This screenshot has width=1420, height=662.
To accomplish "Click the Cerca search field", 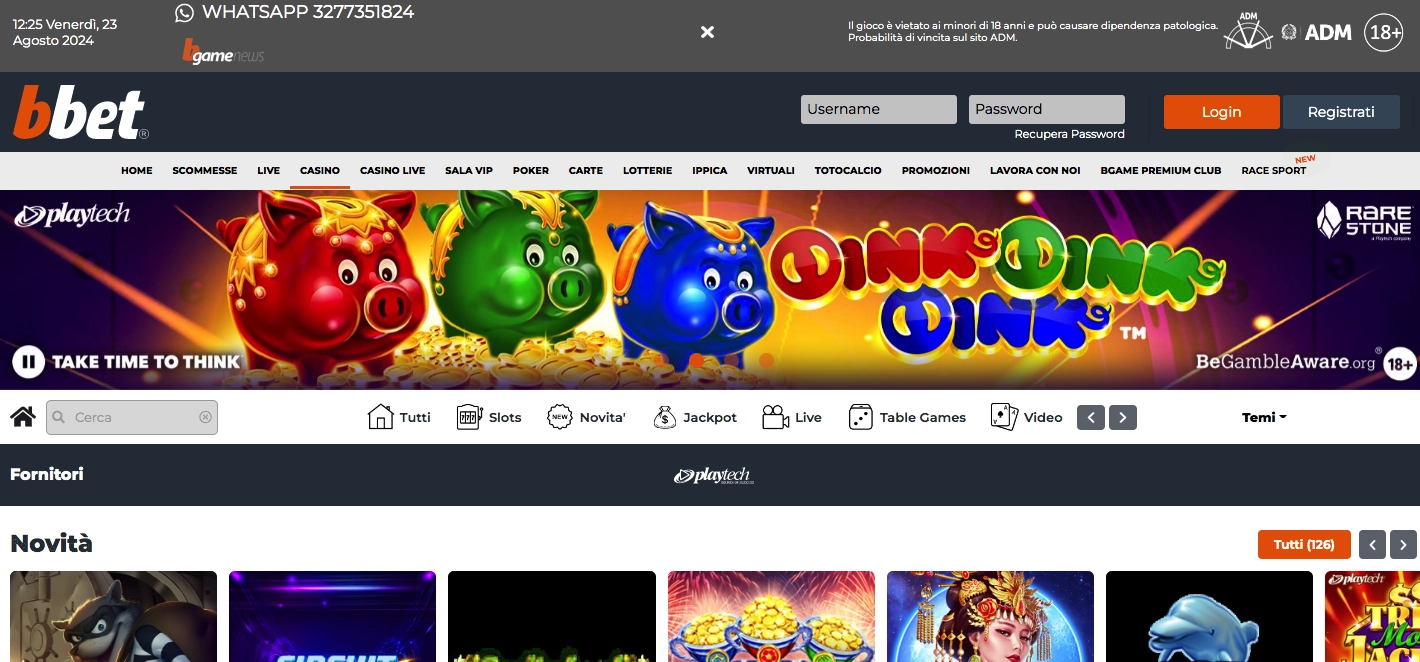I will coord(132,417).
